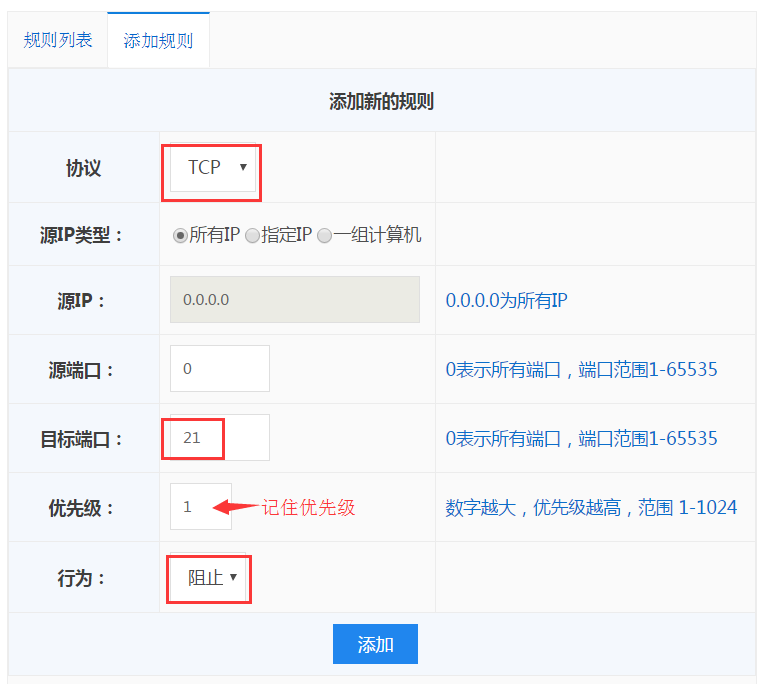Screen dimensions: 762x684
Task: Click the priority range hint 数字越大
Action: click(x=591, y=507)
